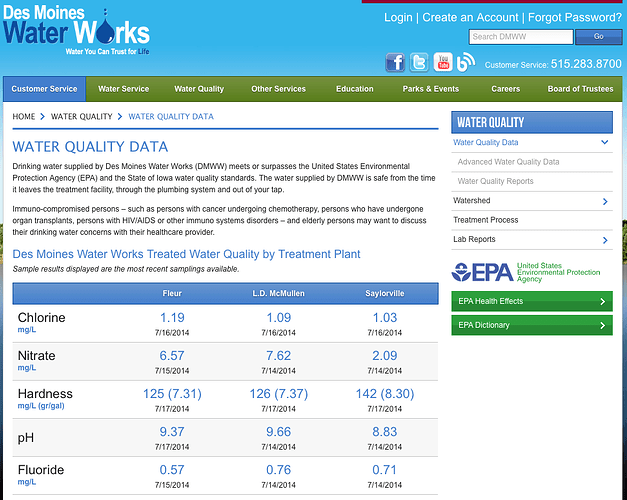Click the L.D. McMullen column header
This screenshot has width=627, height=500.
[x=278, y=294]
